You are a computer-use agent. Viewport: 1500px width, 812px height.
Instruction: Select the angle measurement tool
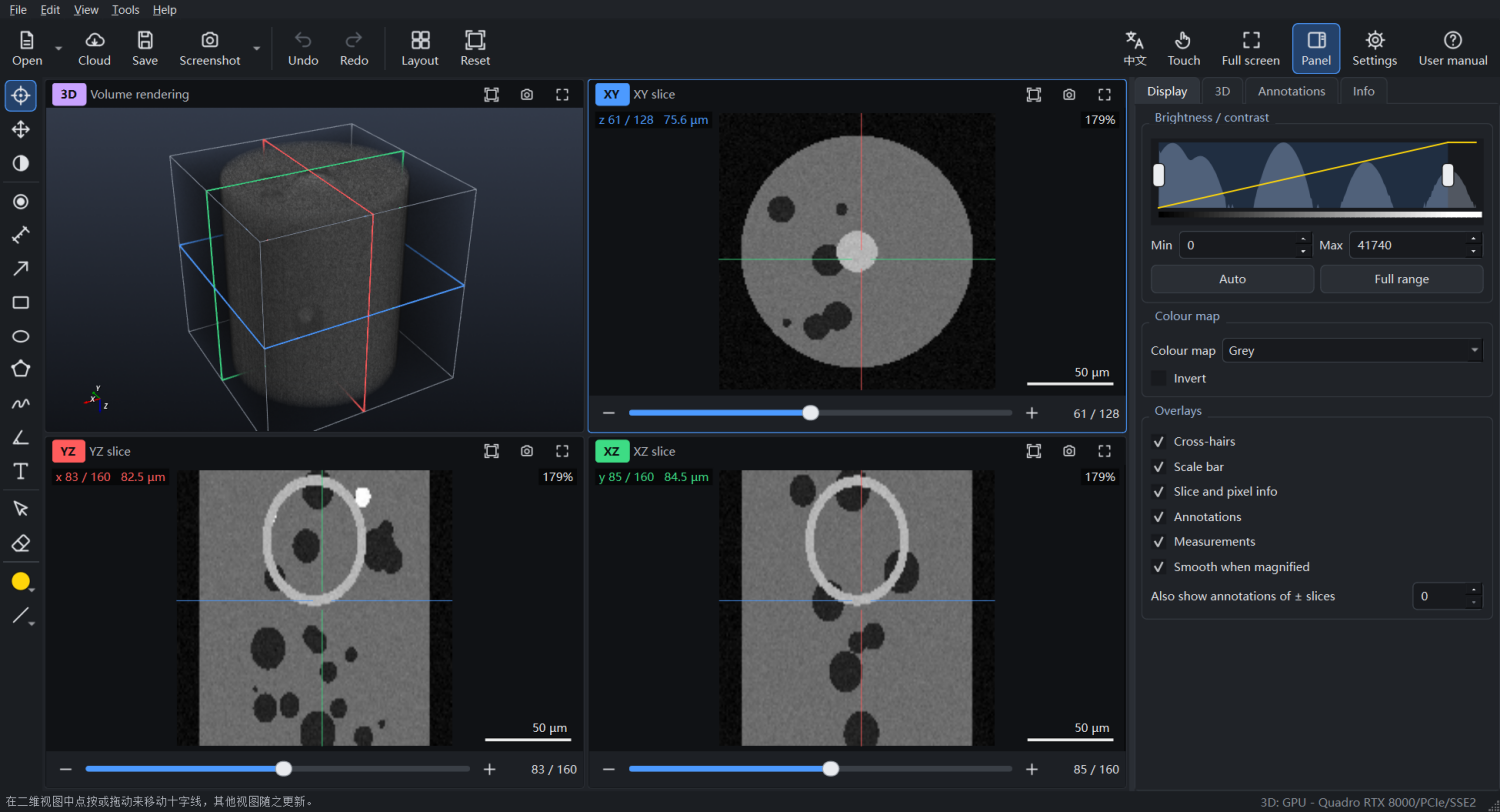21,437
